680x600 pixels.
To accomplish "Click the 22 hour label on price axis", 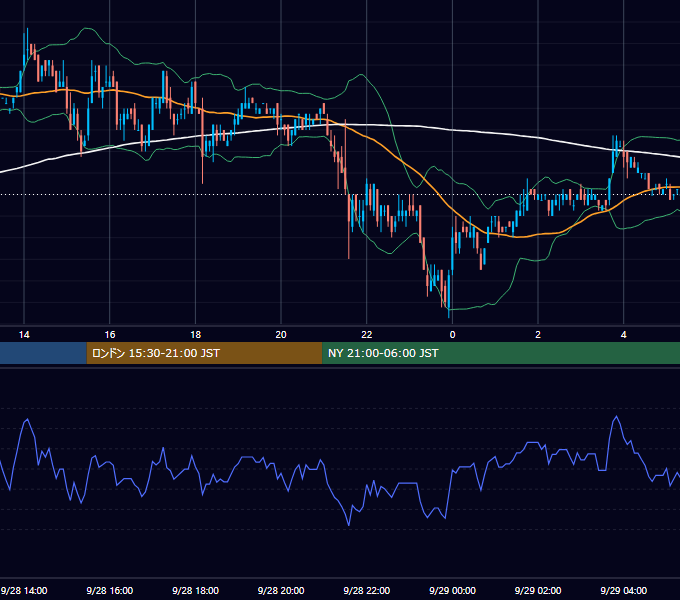I will coord(367,334).
